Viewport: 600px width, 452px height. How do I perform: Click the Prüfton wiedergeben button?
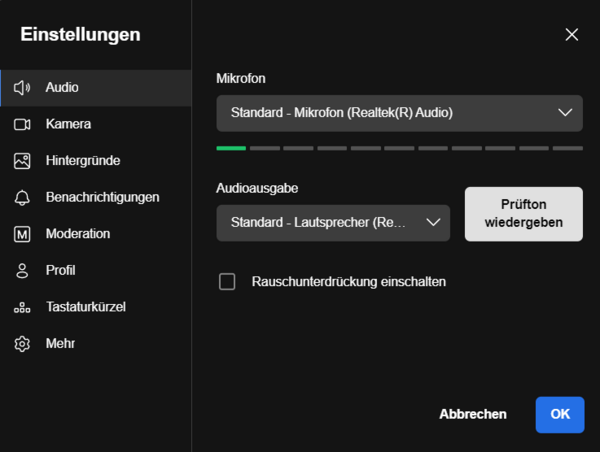click(523, 214)
